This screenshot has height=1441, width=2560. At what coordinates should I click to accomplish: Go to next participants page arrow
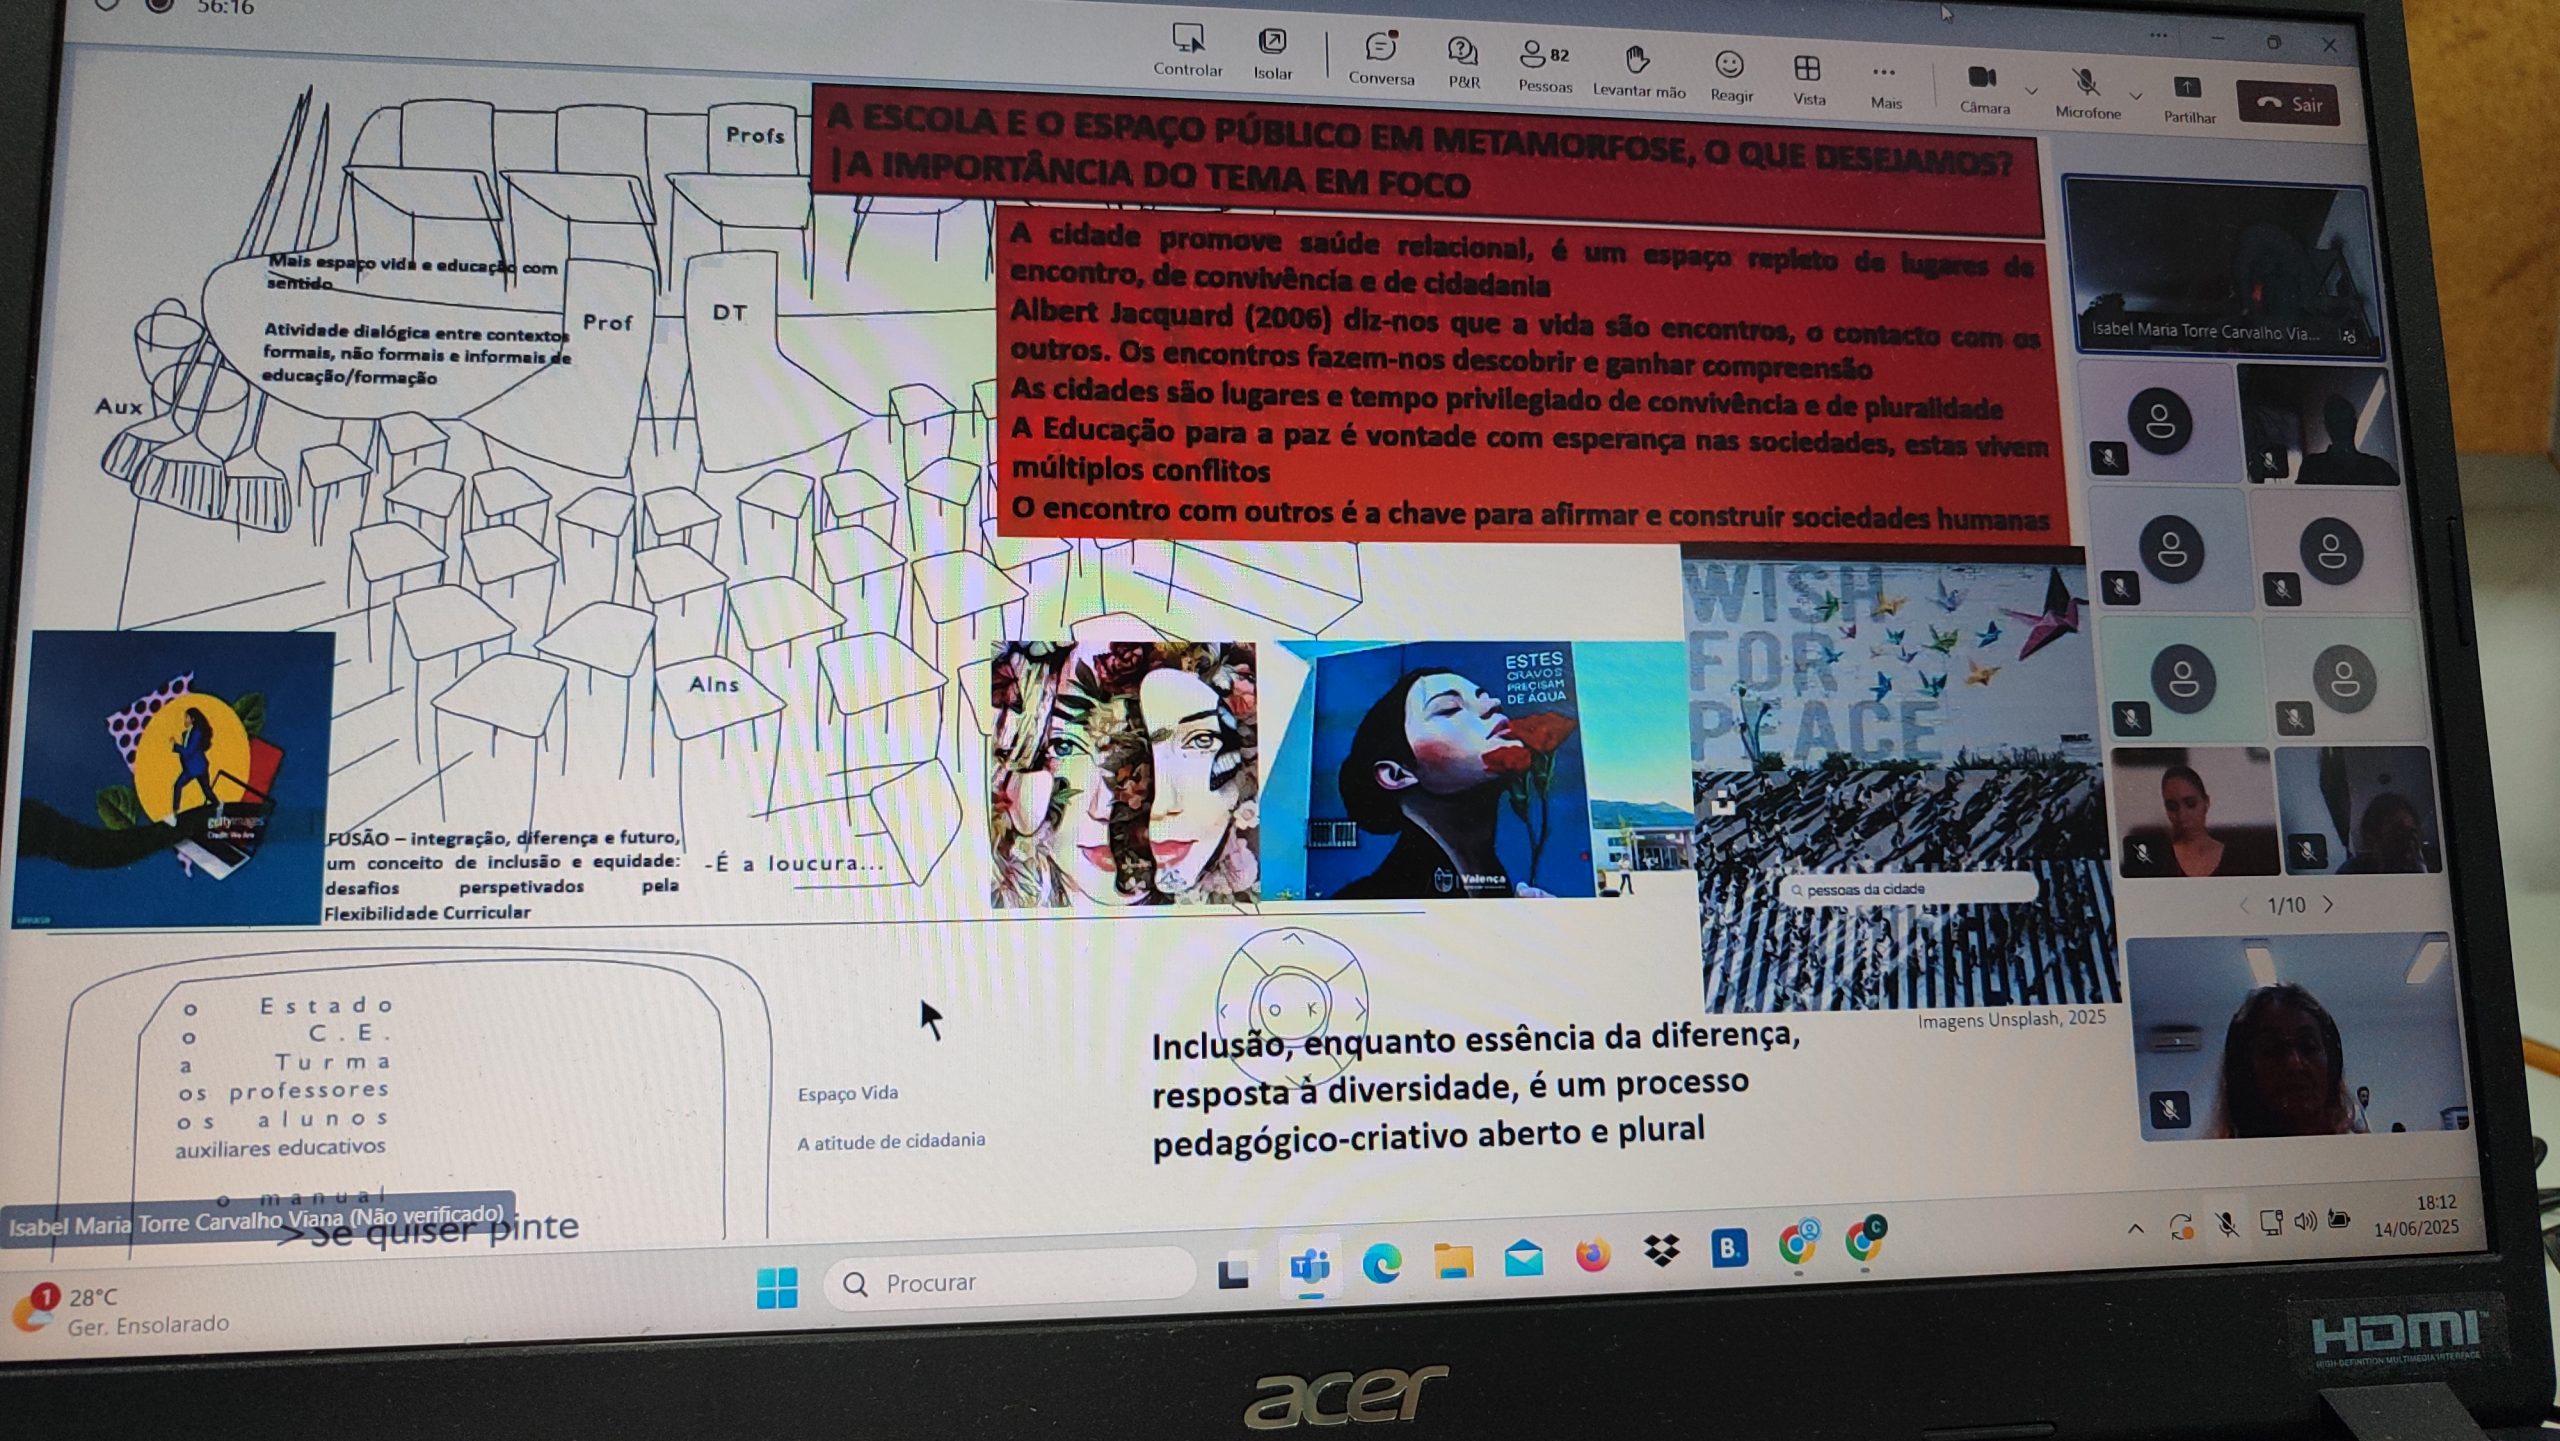(2330, 904)
